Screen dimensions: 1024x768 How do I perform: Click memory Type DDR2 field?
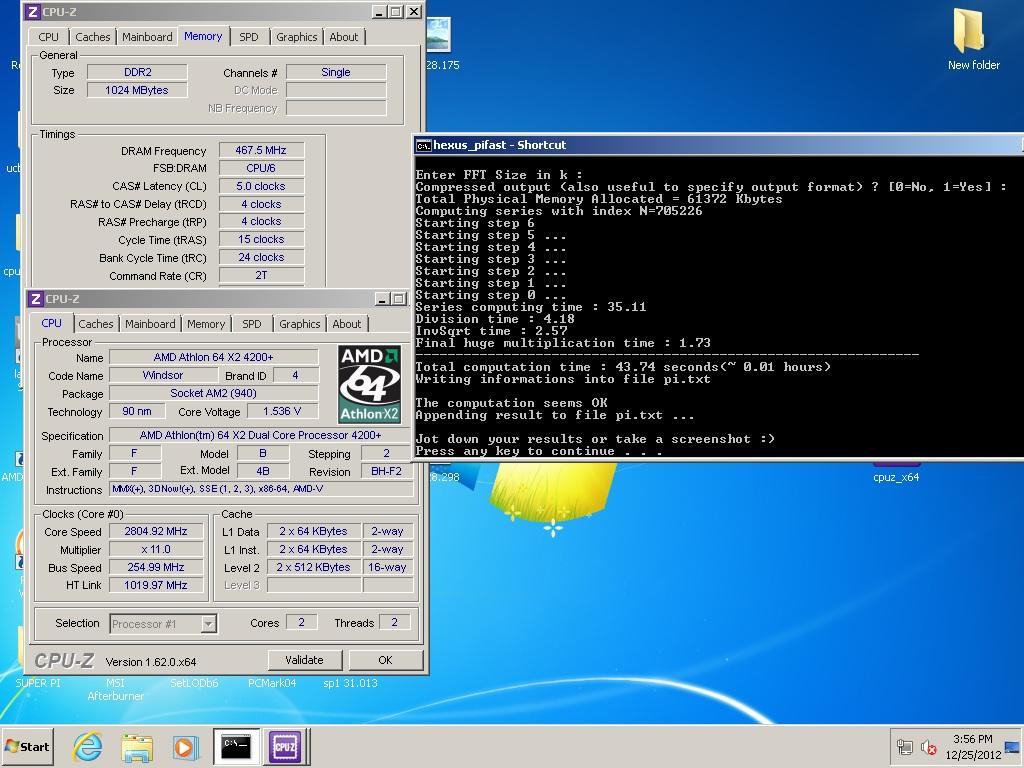[137, 72]
